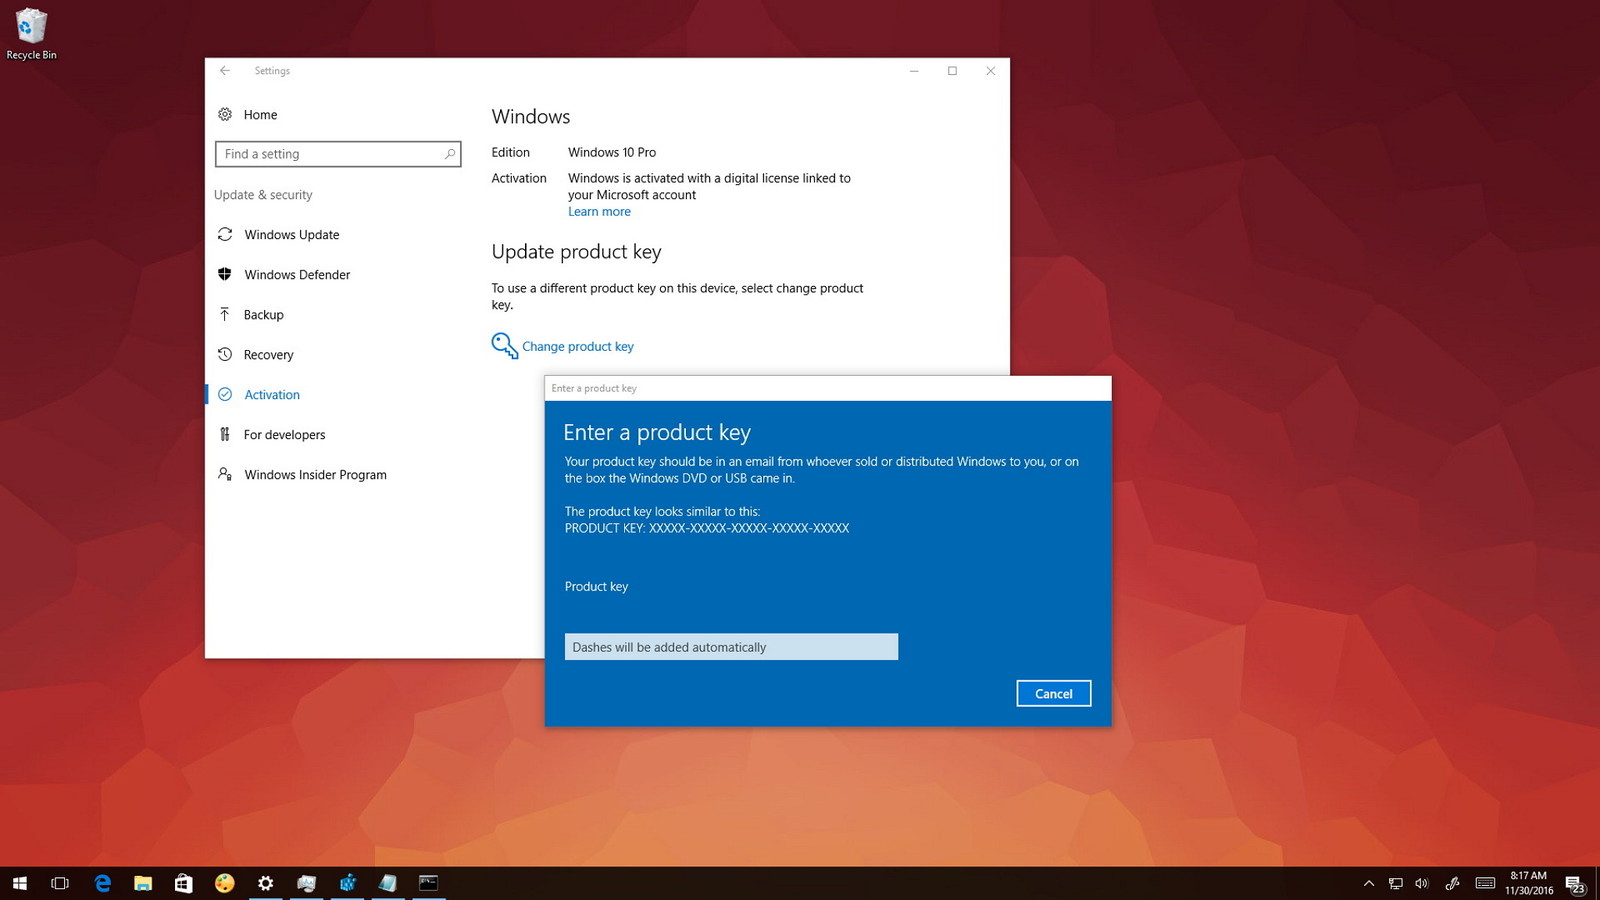Open Windows Update settings page
Image resolution: width=1600 pixels, height=900 pixels.
(x=291, y=235)
